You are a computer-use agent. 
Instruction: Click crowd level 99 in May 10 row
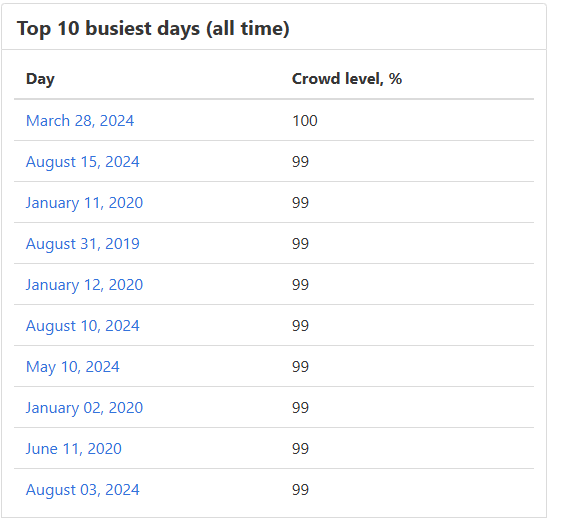pos(301,366)
